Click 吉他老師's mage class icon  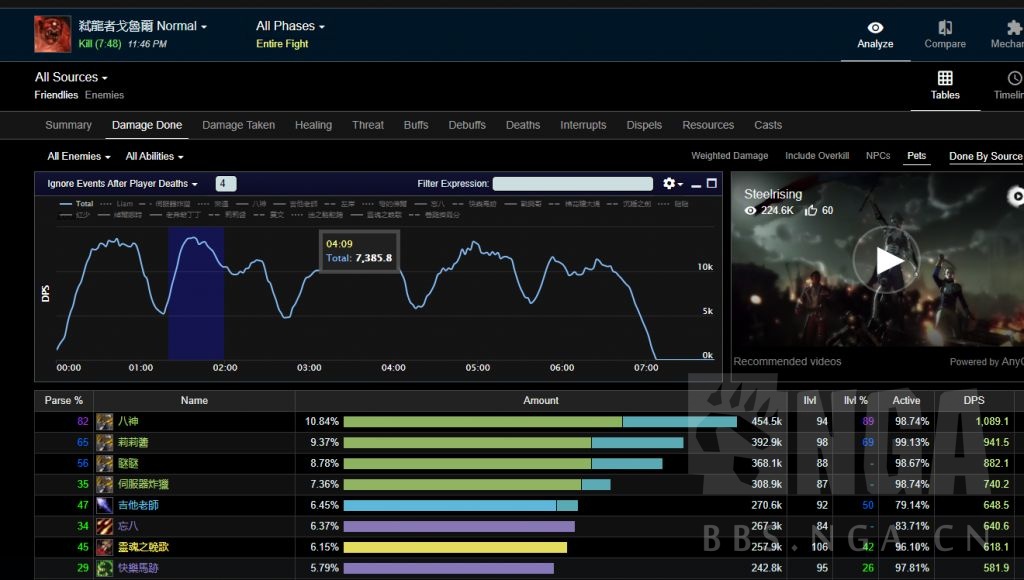click(x=104, y=505)
